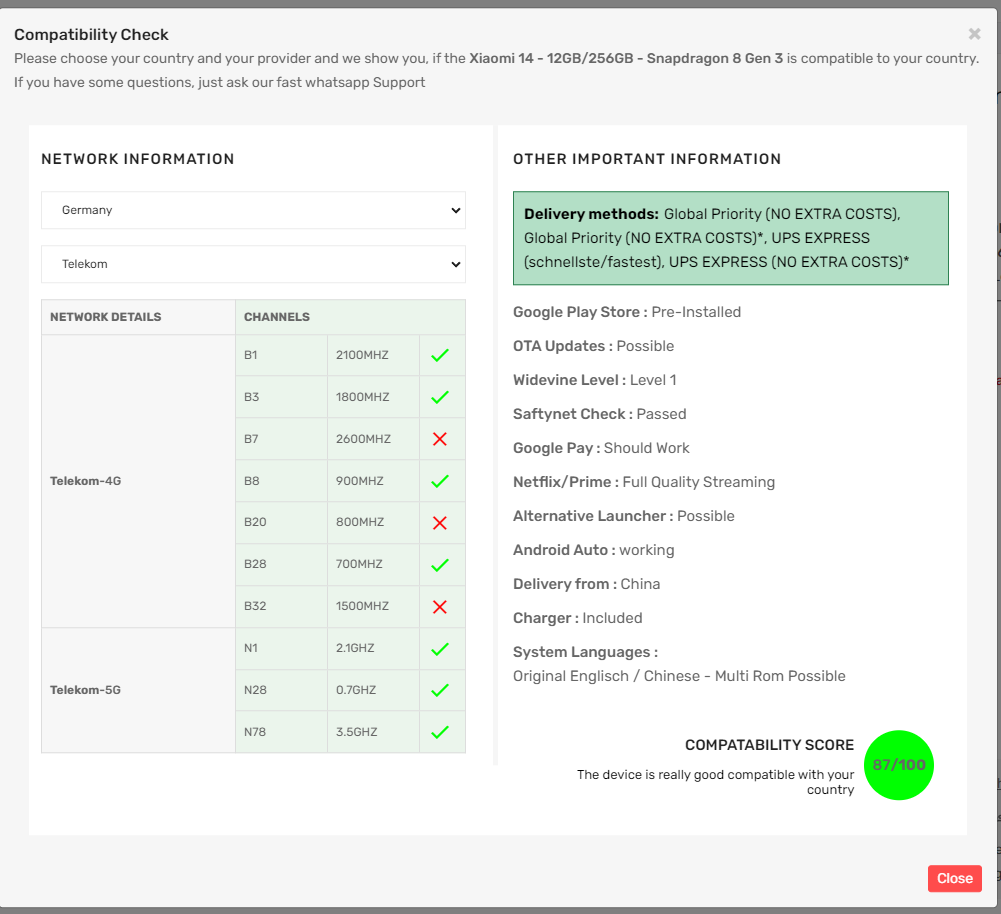Click the green checkmark for band B28

pyautogui.click(x=439, y=565)
